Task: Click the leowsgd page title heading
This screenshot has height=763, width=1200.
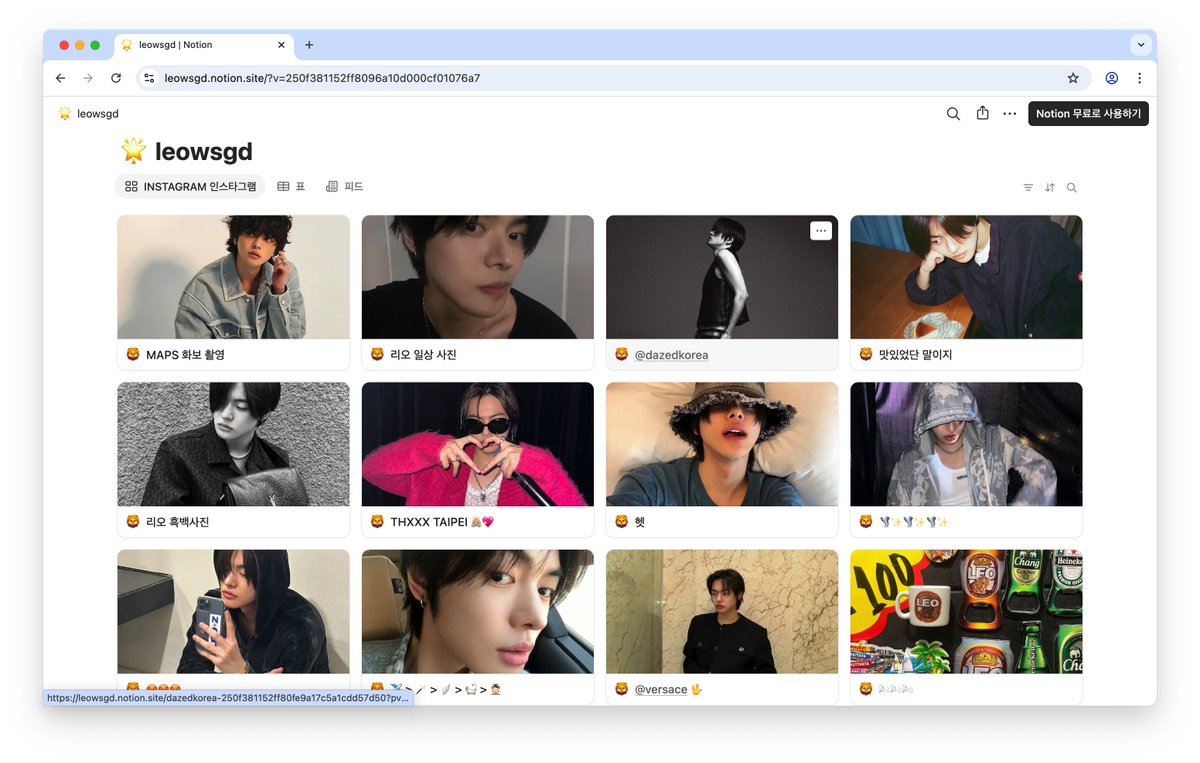Action: 203,152
